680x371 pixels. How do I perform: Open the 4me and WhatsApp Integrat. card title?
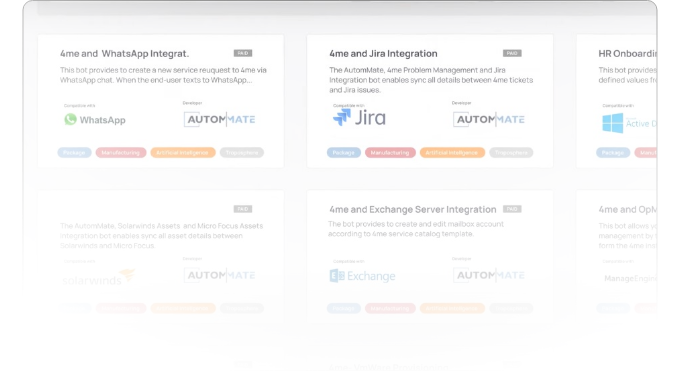pos(124,54)
